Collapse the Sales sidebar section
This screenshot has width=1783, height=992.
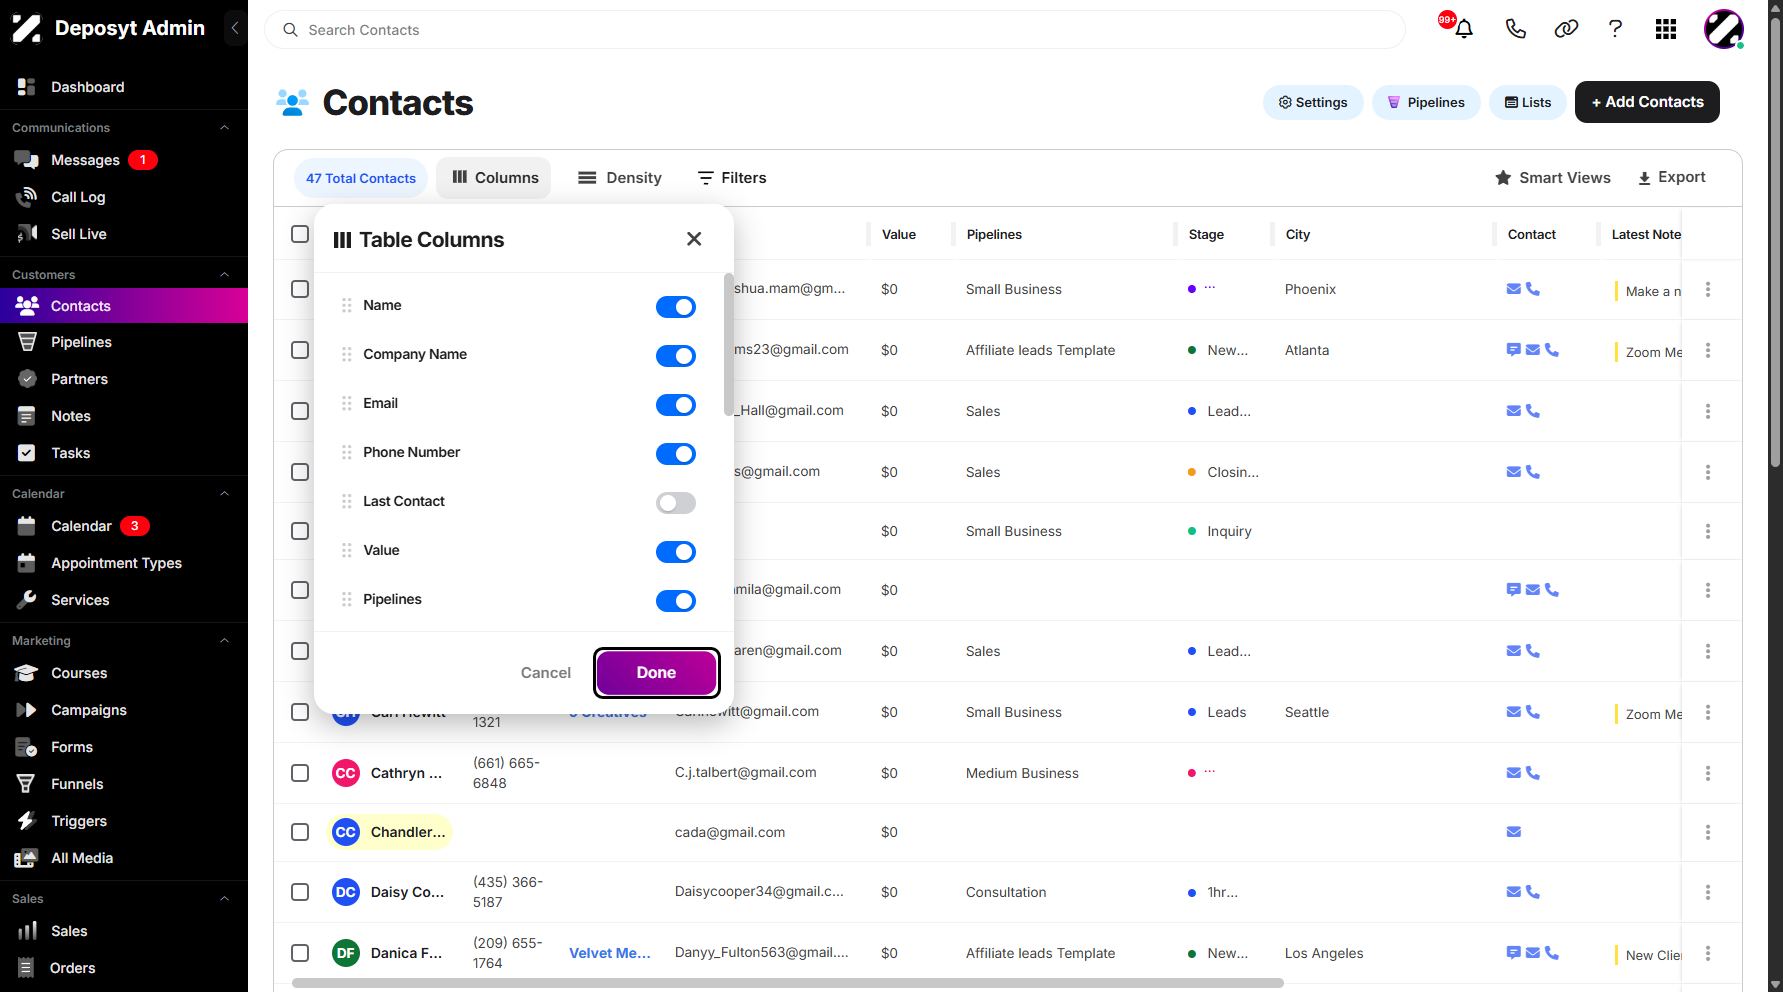(x=225, y=898)
